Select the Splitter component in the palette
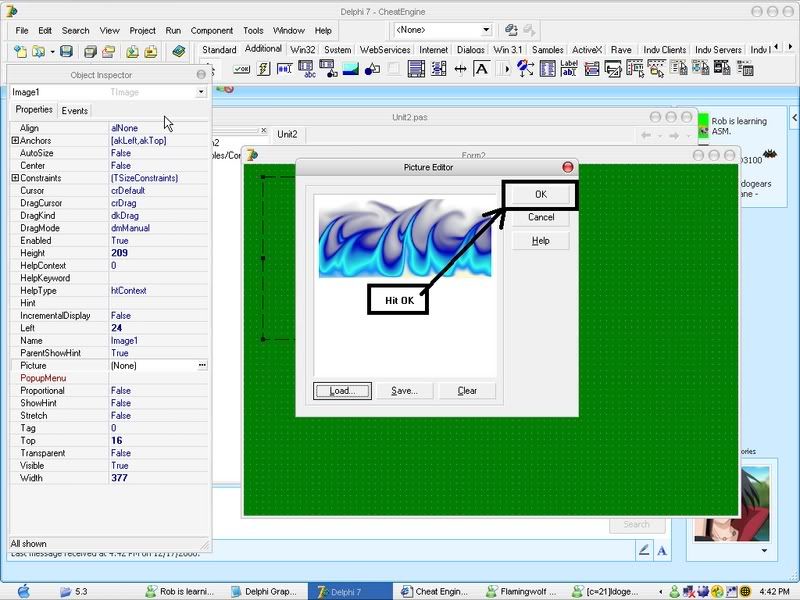Screen dimensions: 800x600 [x=460, y=69]
